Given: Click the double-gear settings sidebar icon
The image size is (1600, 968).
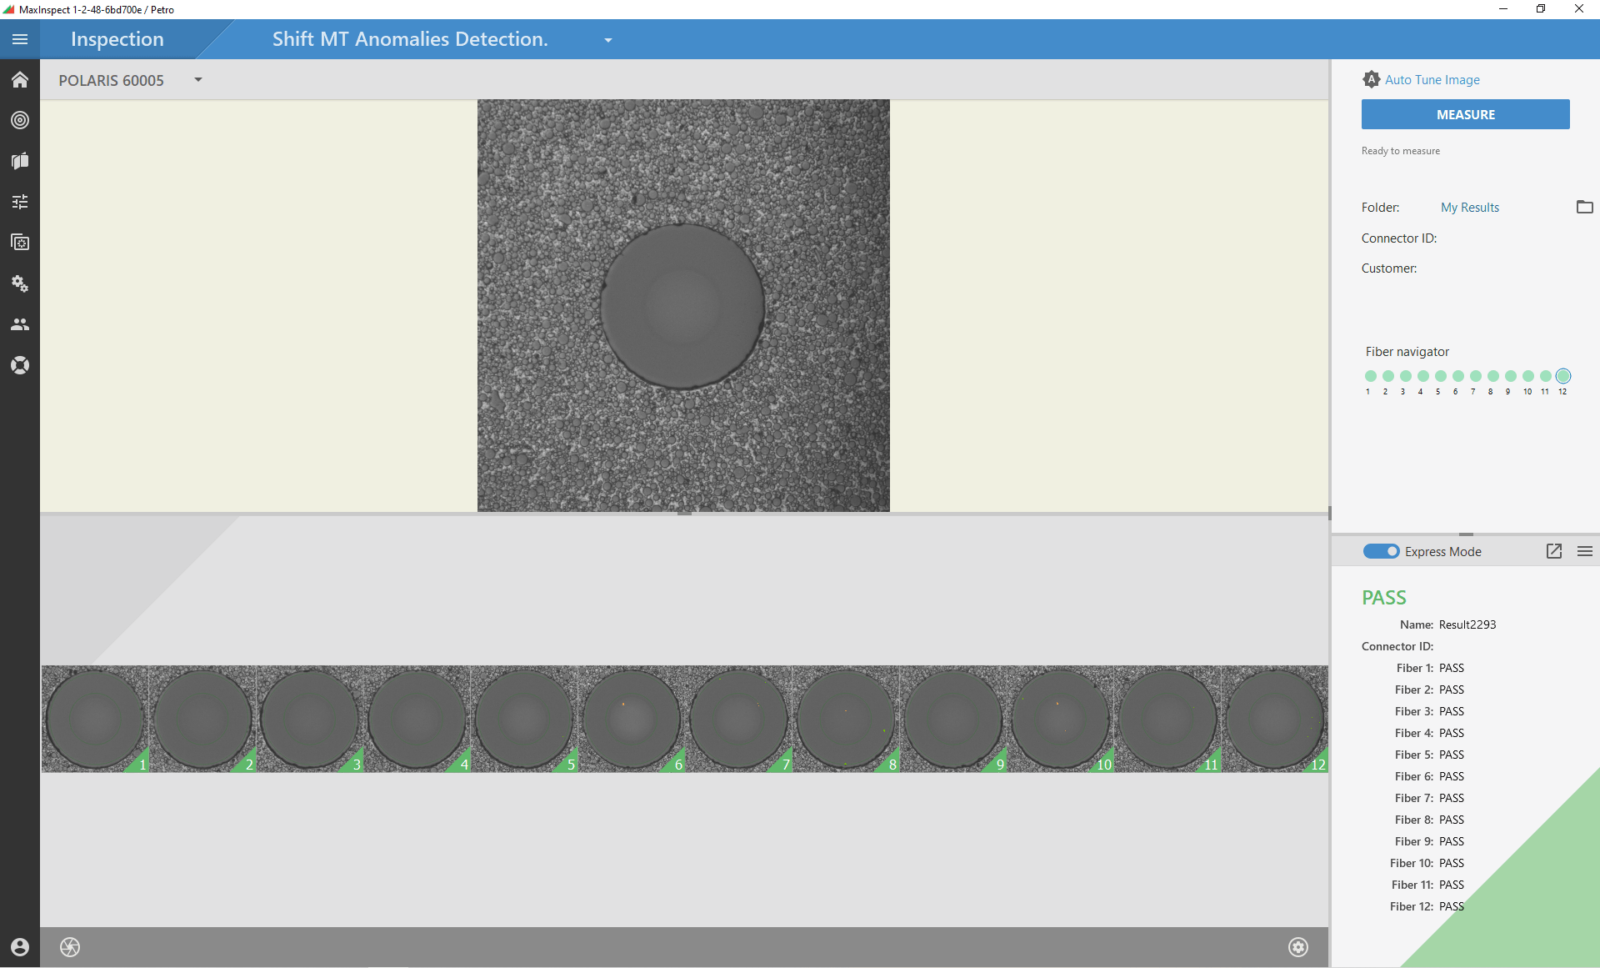Looking at the screenshot, I should [x=20, y=284].
